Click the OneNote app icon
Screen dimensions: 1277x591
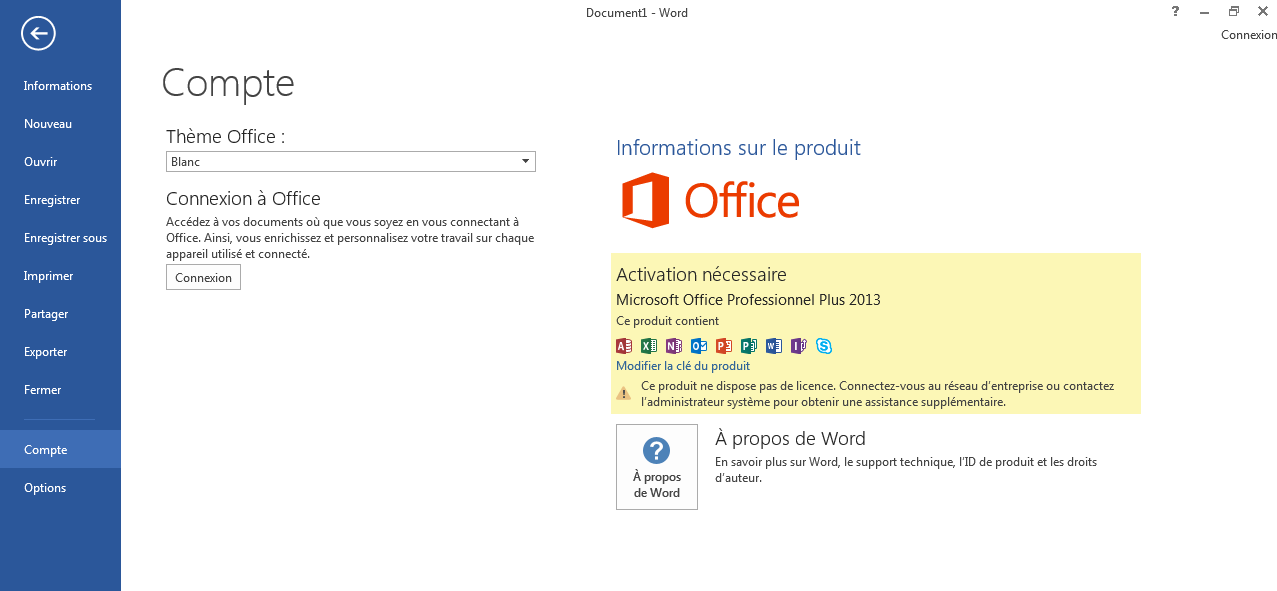(x=674, y=346)
